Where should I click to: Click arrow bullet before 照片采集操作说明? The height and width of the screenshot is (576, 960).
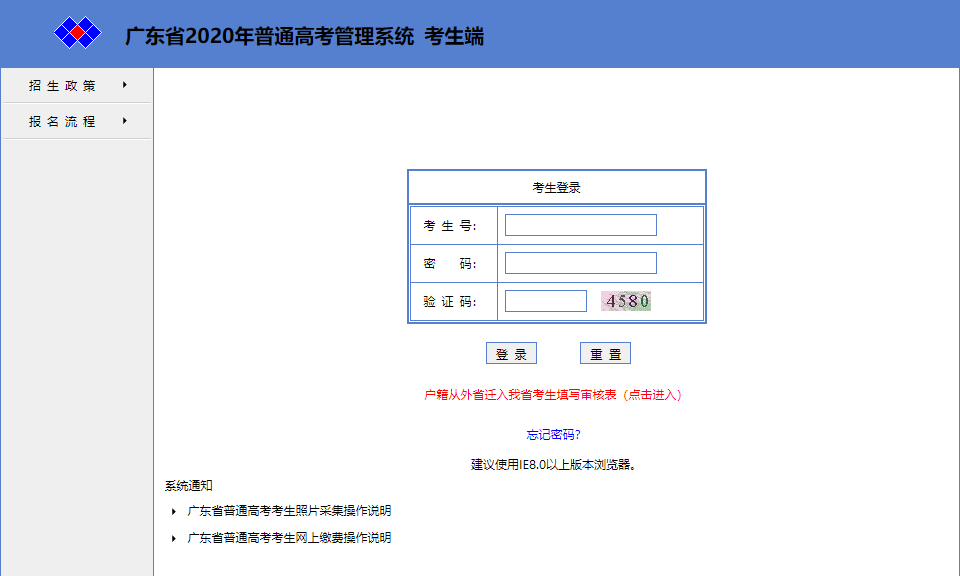[174, 511]
